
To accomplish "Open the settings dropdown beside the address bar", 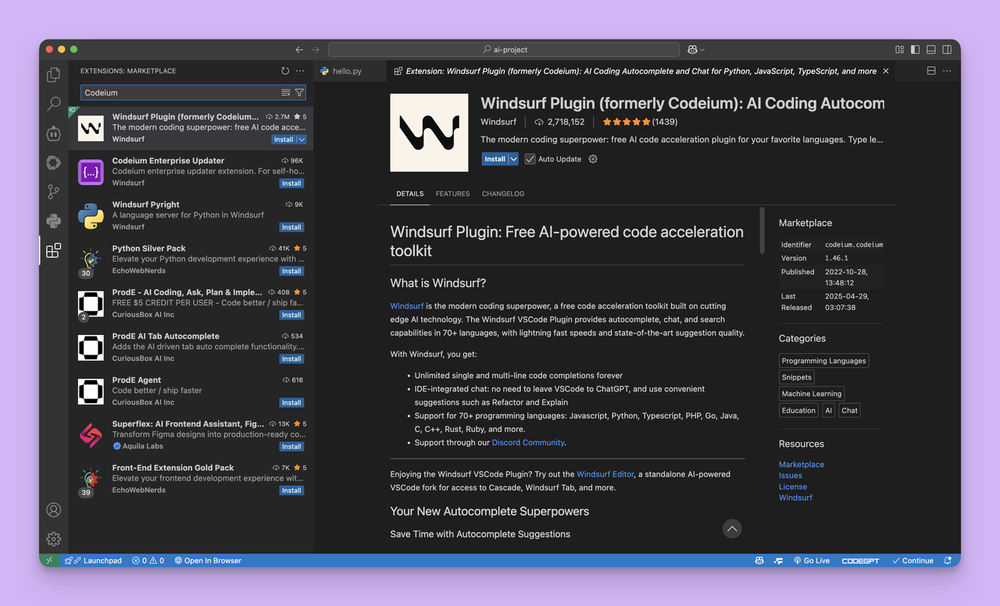I will 694,48.
